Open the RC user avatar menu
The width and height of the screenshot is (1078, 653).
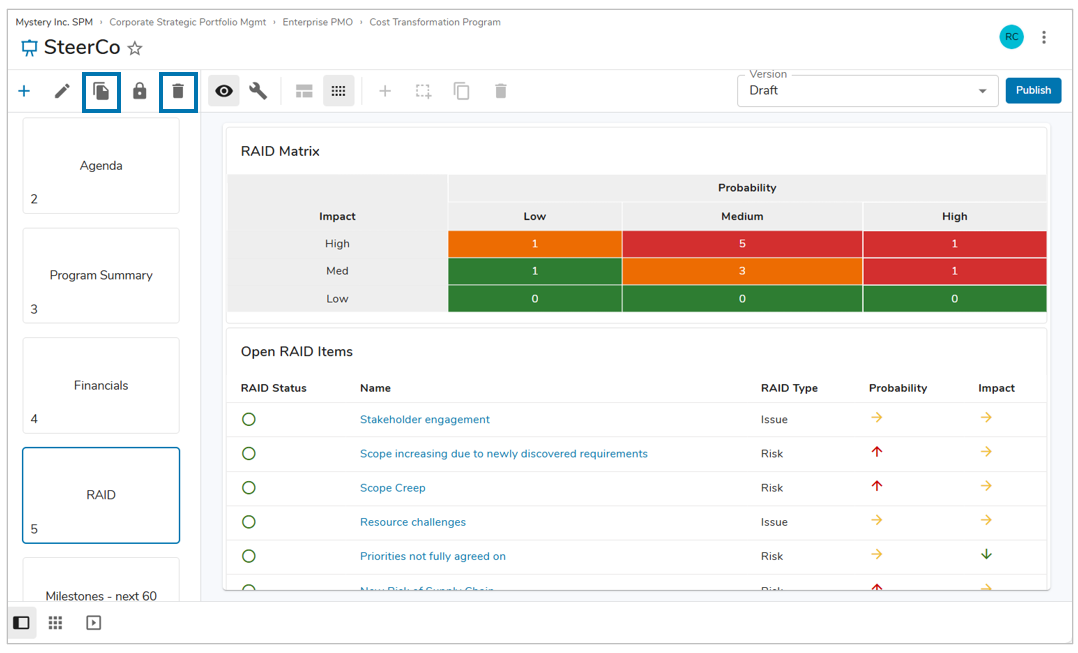point(1011,37)
